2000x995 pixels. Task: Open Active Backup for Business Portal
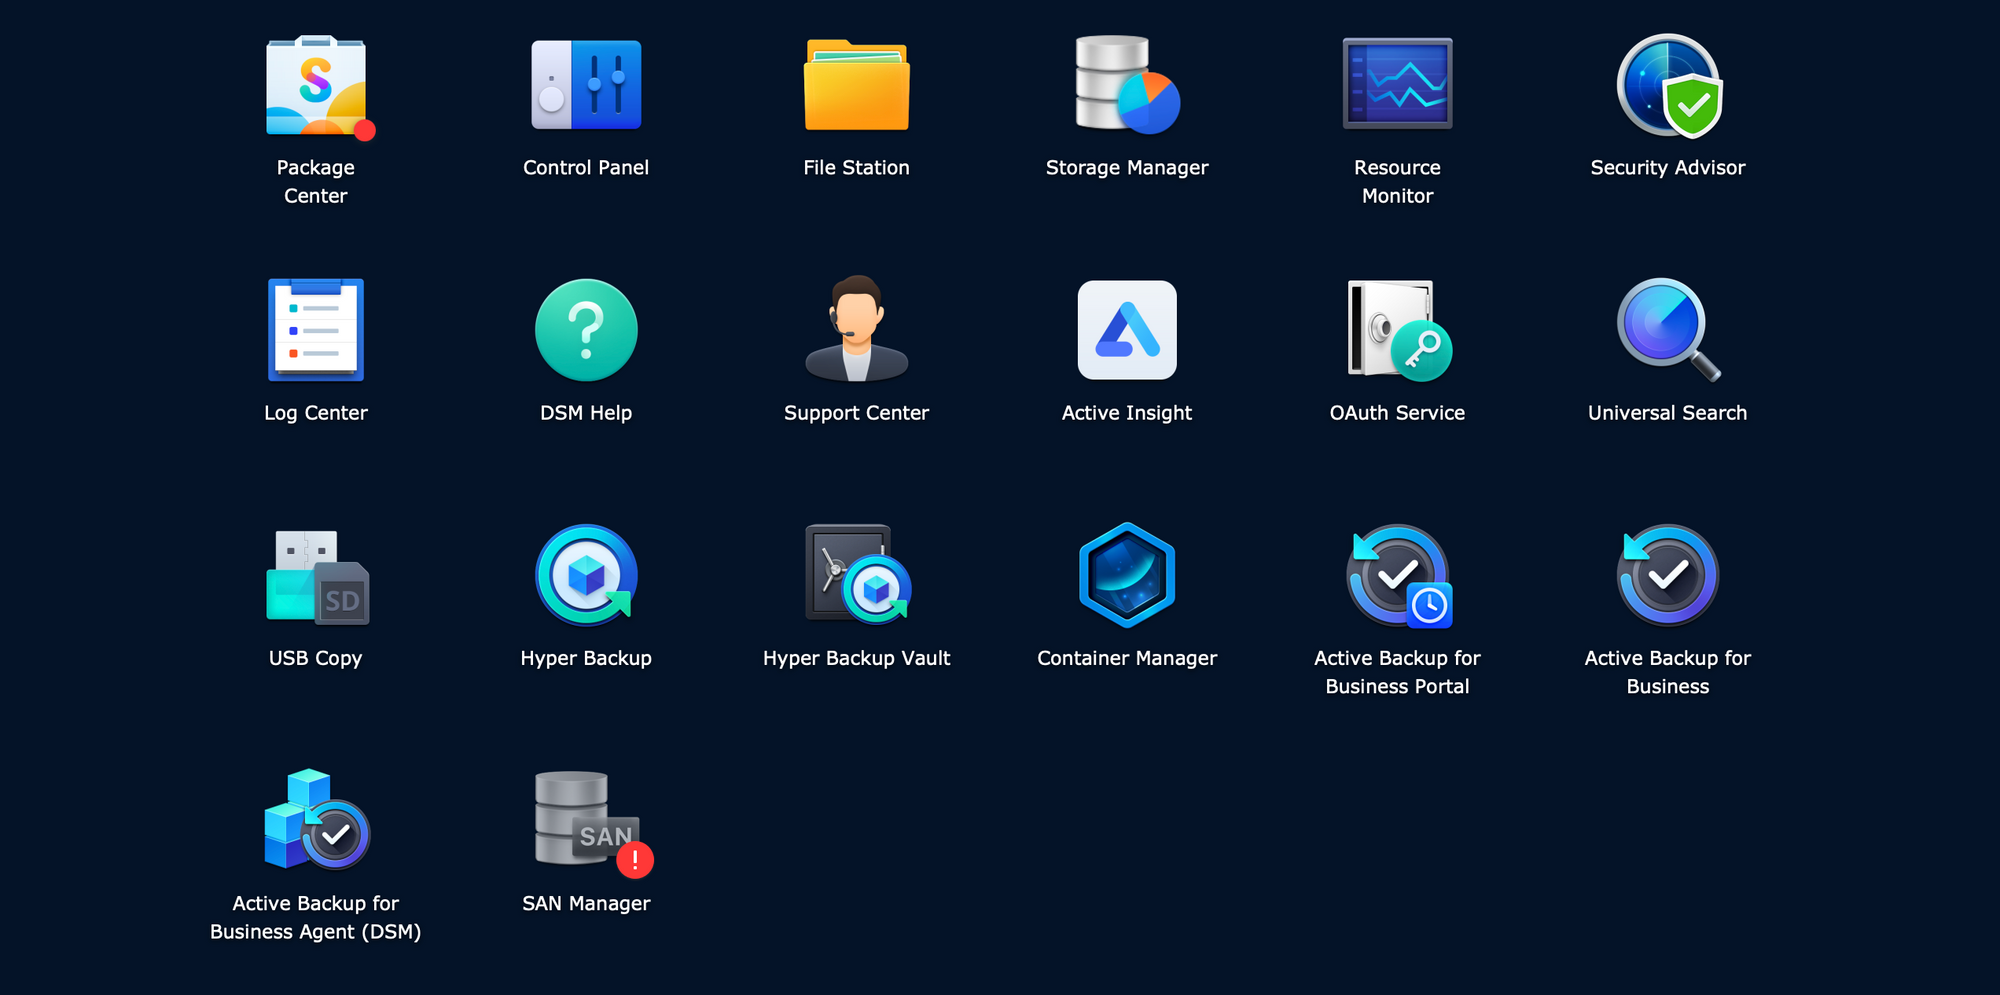tap(1398, 576)
